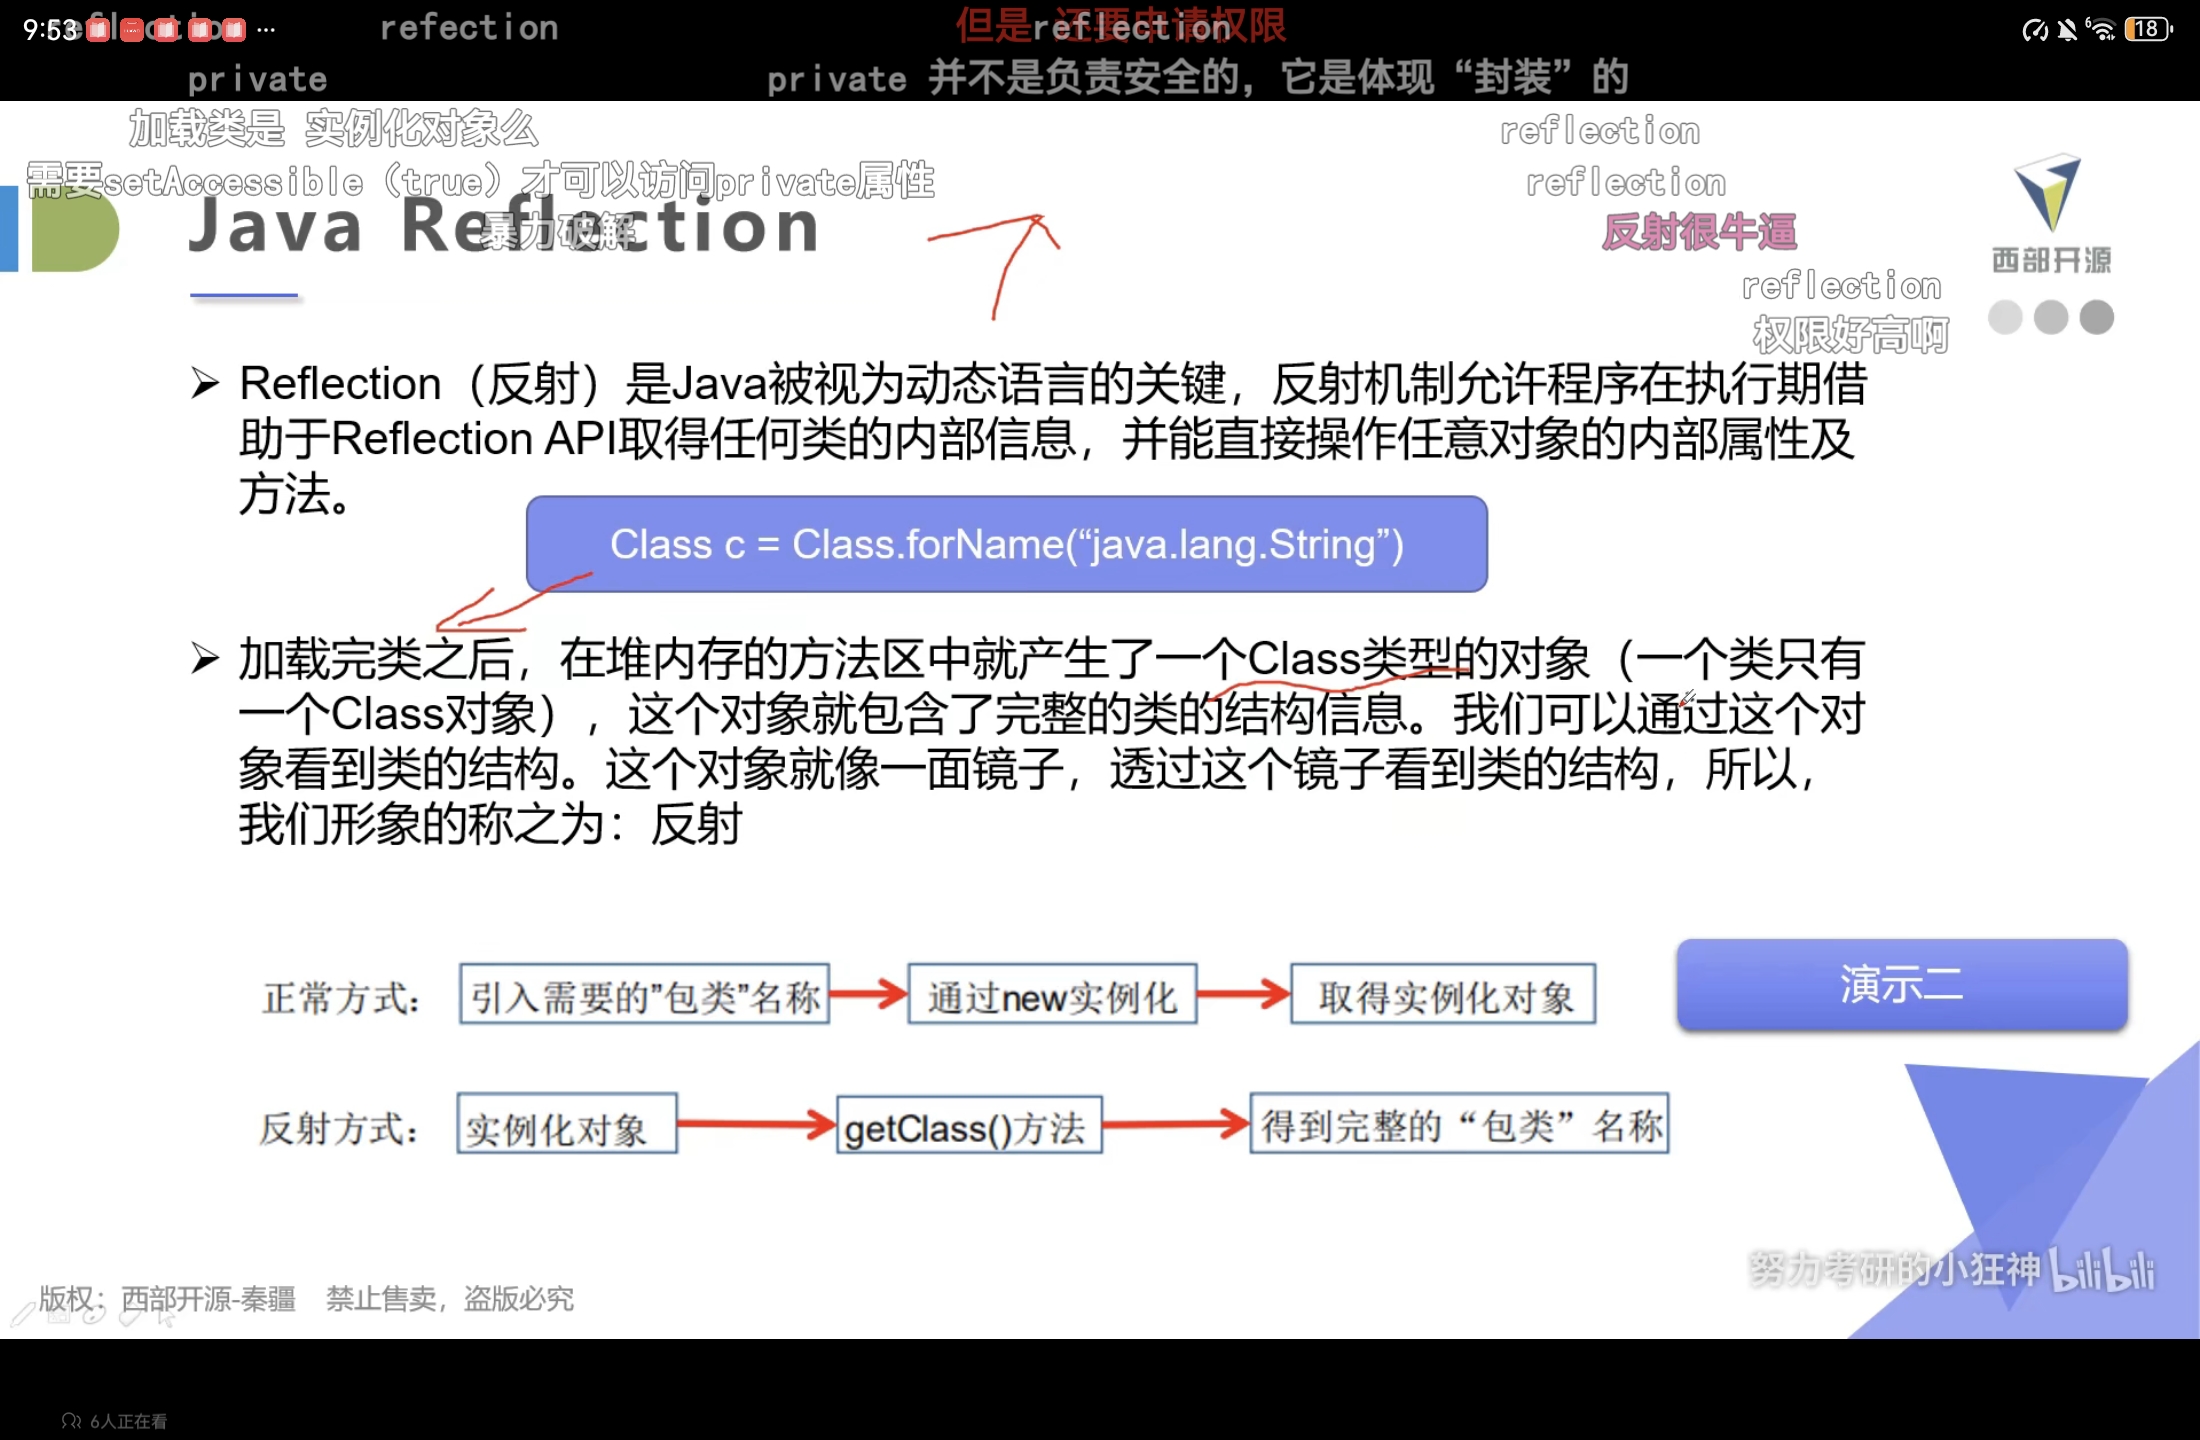This screenshot has height=1440, width=2200.
Task: Select the faint eraser annotation tool icon
Action: (x=129, y=1316)
